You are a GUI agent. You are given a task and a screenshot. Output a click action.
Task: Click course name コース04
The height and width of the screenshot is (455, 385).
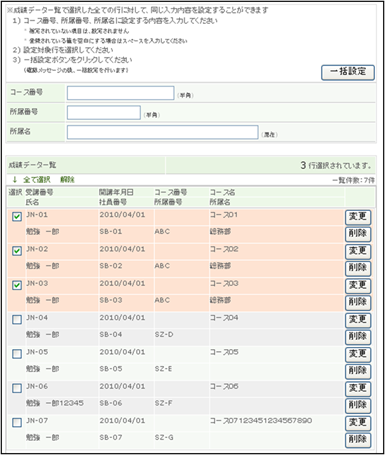point(224,318)
